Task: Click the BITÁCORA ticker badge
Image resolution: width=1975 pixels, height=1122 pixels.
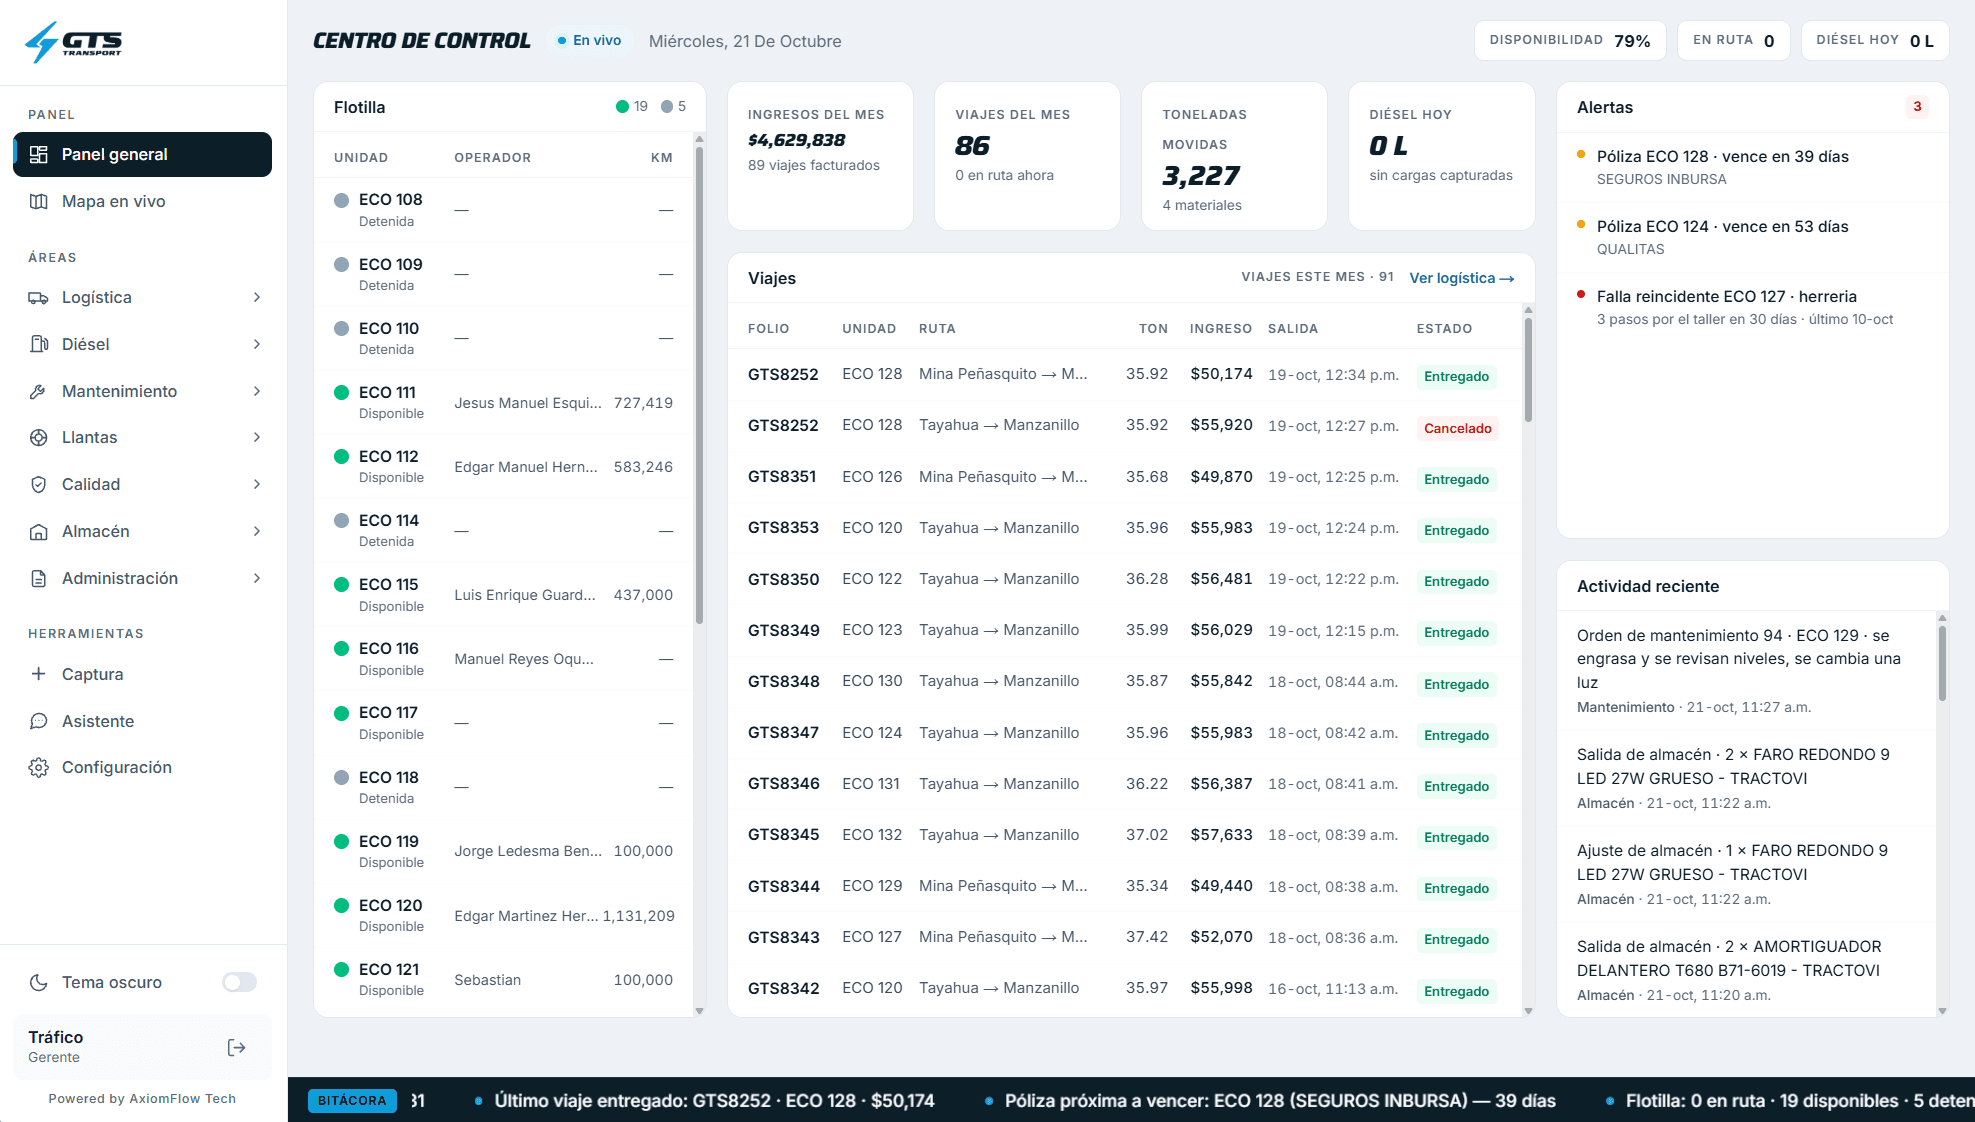Action: (352, 1100)
